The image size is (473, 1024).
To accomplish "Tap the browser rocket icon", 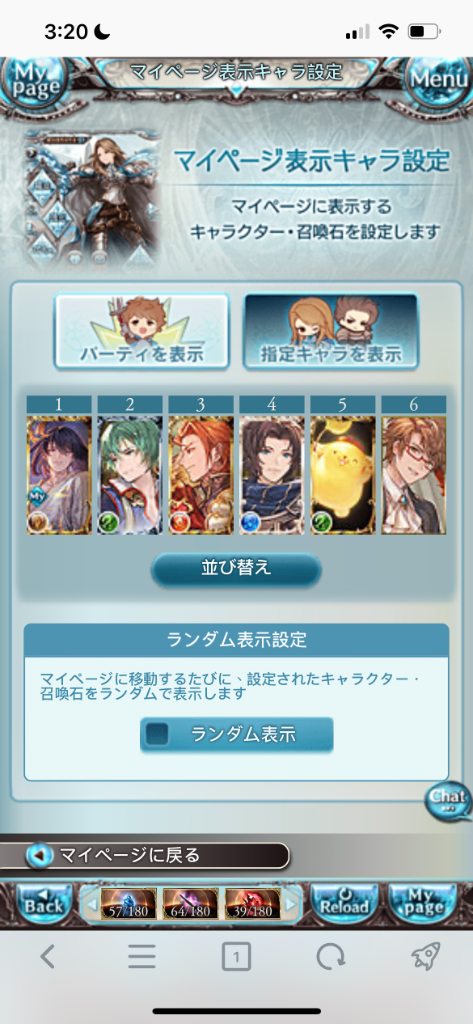I will click(425, 957).
